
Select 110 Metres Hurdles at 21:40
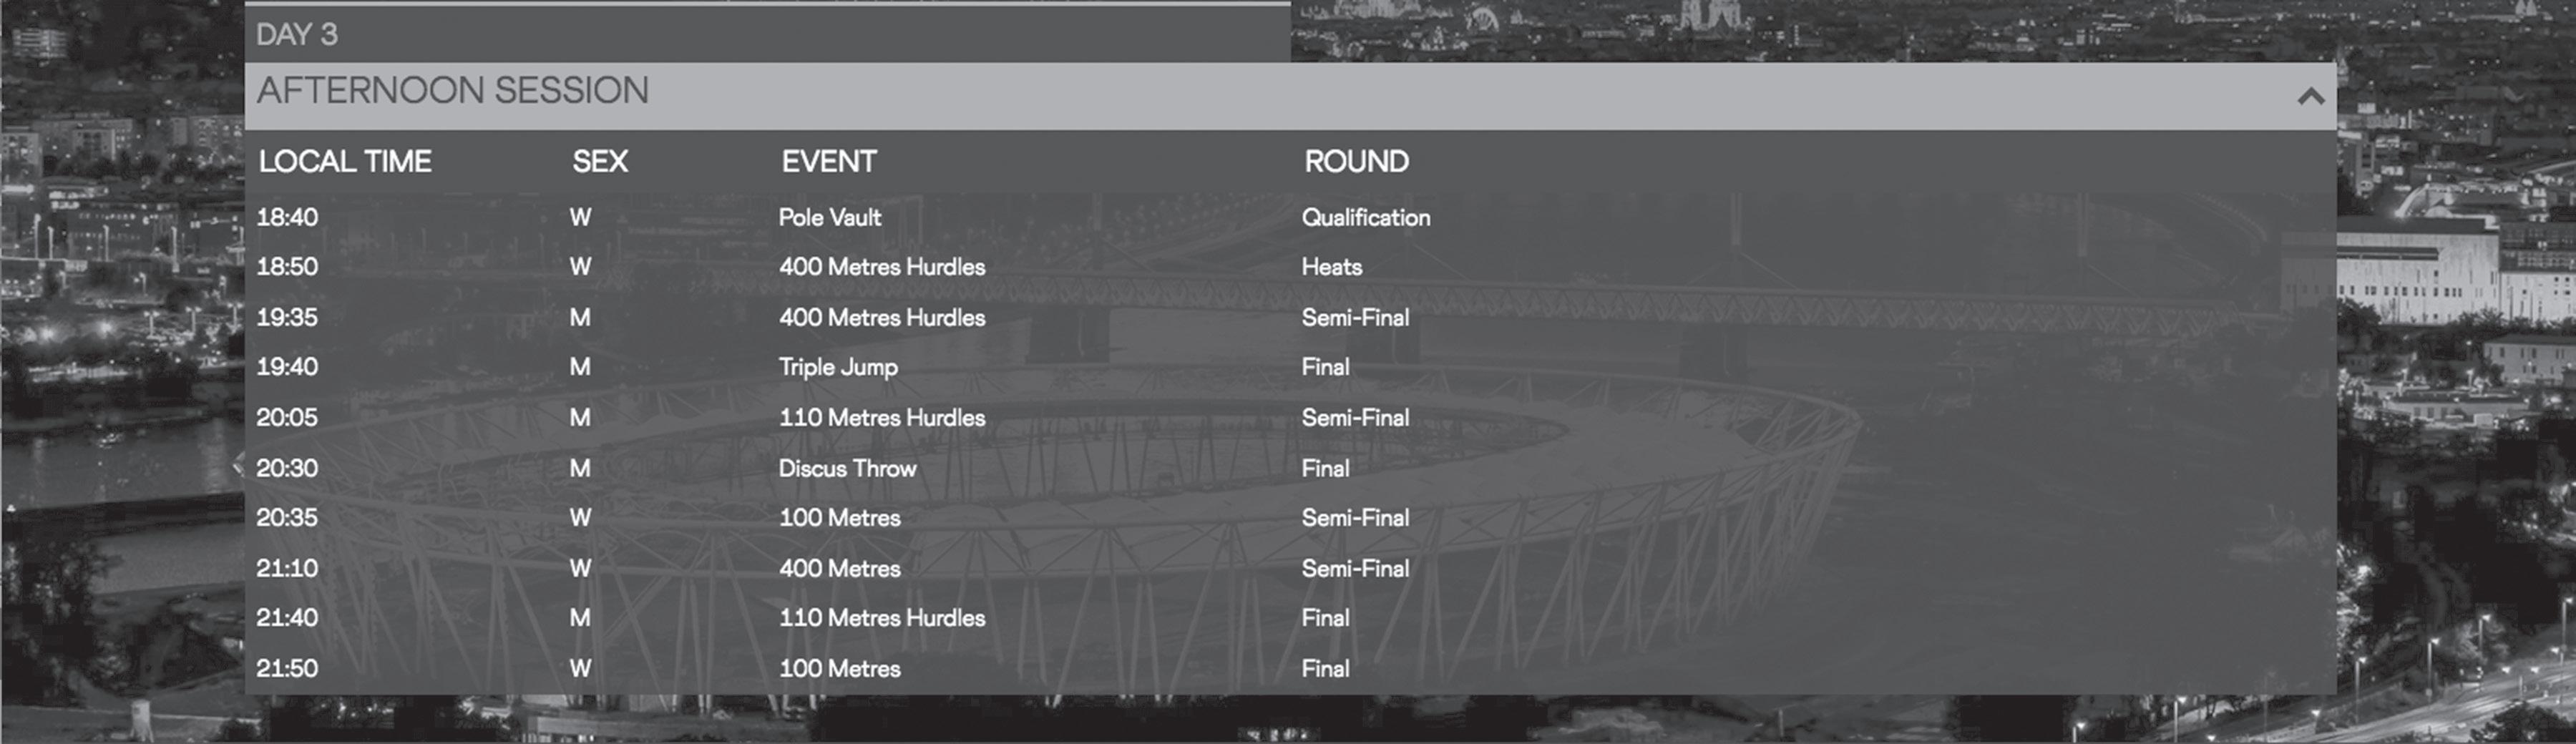click(882, 618)
